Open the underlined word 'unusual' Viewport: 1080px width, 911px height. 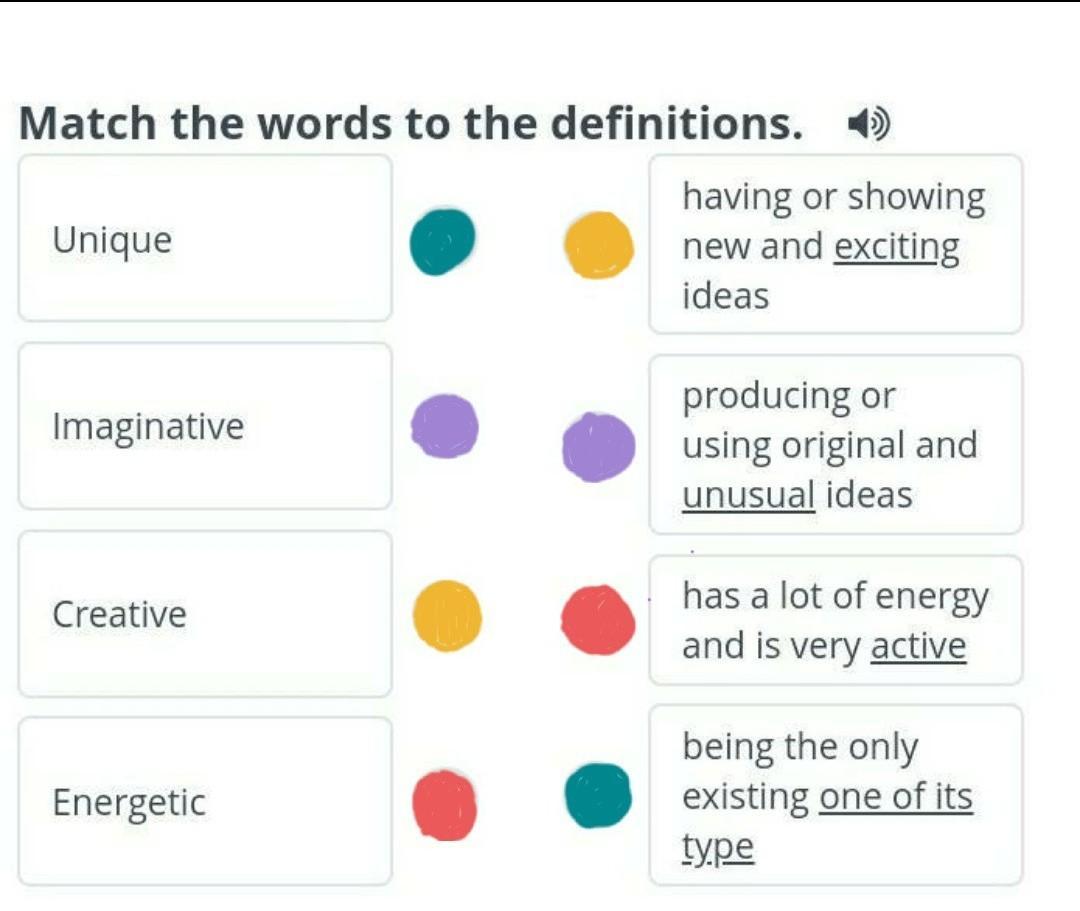(749, 495)
